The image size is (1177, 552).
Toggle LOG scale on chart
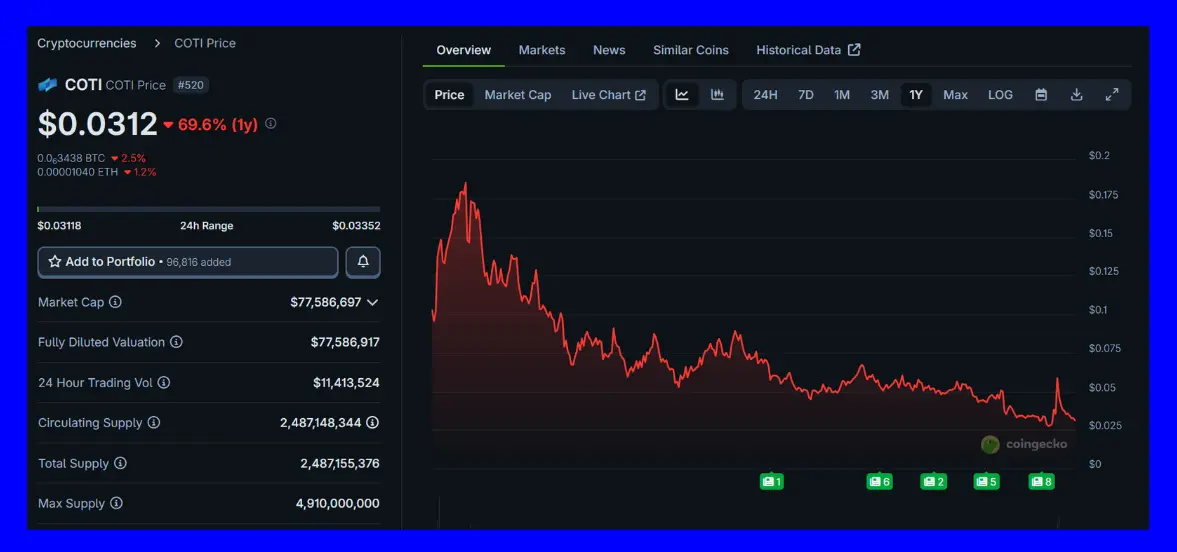[x=1000, y=95]
